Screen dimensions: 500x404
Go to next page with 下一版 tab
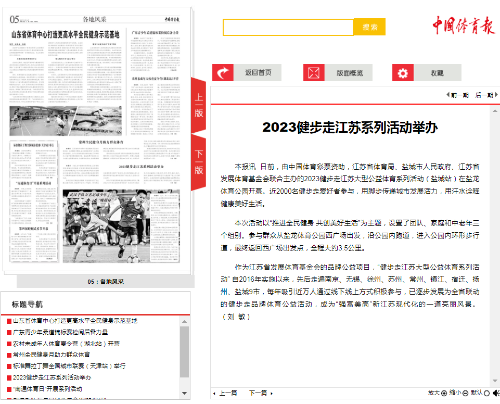point(199,162)
